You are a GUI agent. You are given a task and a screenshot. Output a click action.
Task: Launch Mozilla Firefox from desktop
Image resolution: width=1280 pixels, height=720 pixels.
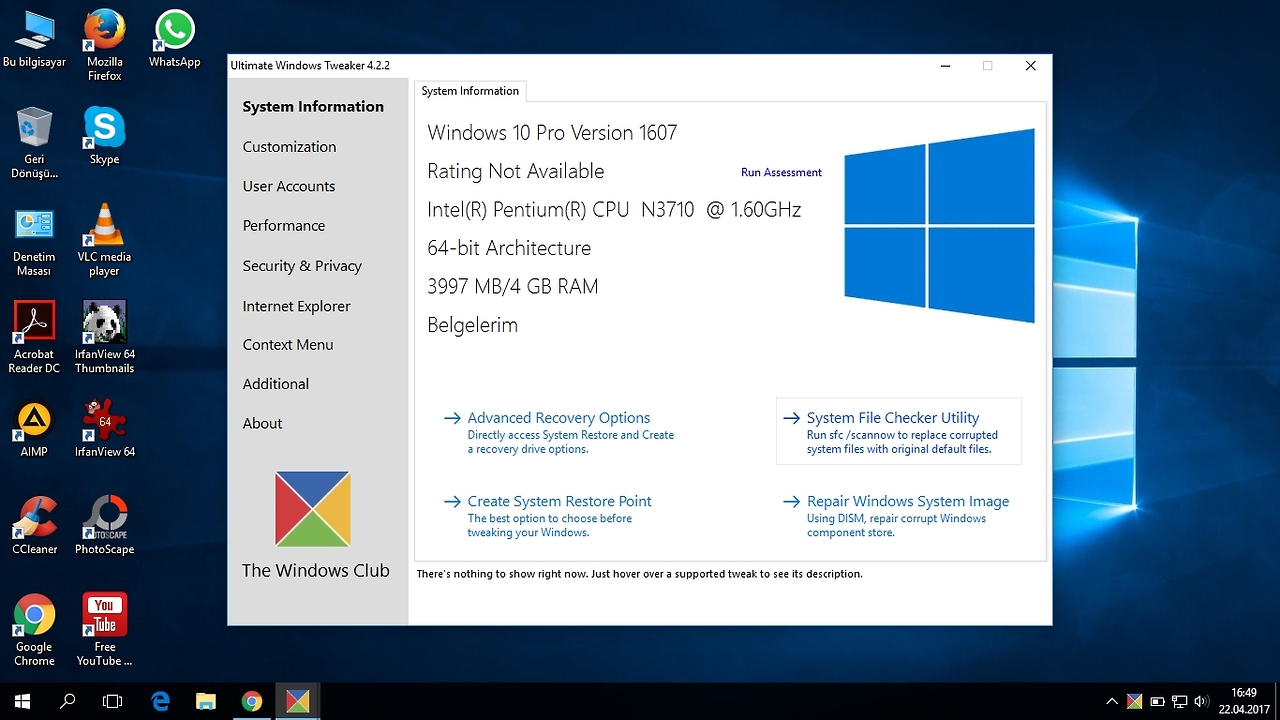104,45
